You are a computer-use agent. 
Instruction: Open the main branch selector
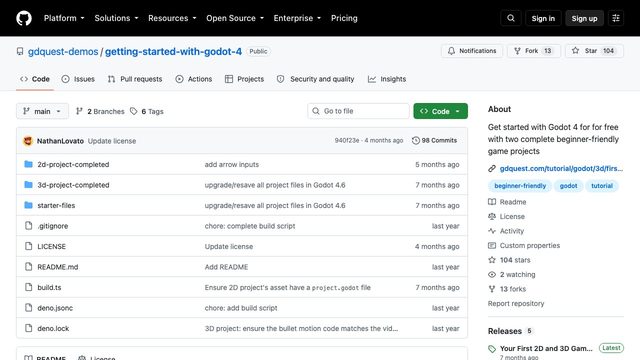pyautogui.click(x=42, y=111)
